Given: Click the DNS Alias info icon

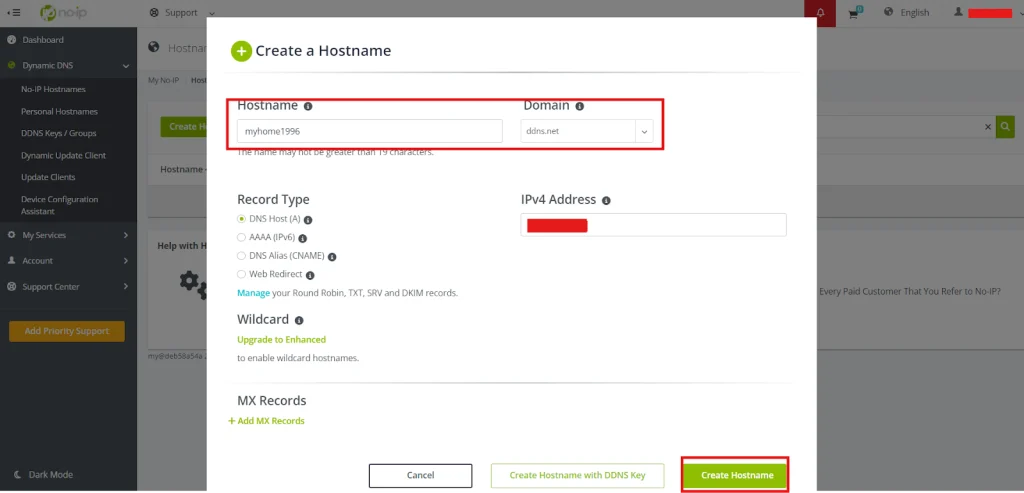Looking at the screenshot, I should pyautogui.click(x=332, y=257).
